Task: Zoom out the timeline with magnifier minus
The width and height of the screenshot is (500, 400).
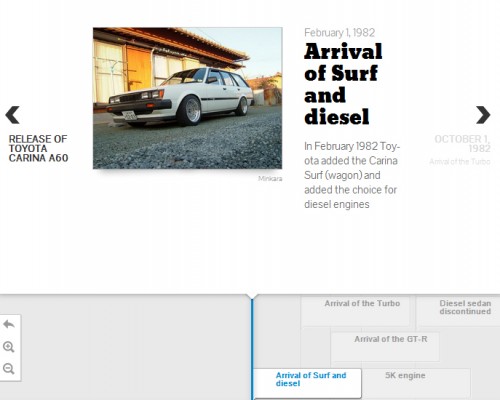Action: tap(9, 369)
